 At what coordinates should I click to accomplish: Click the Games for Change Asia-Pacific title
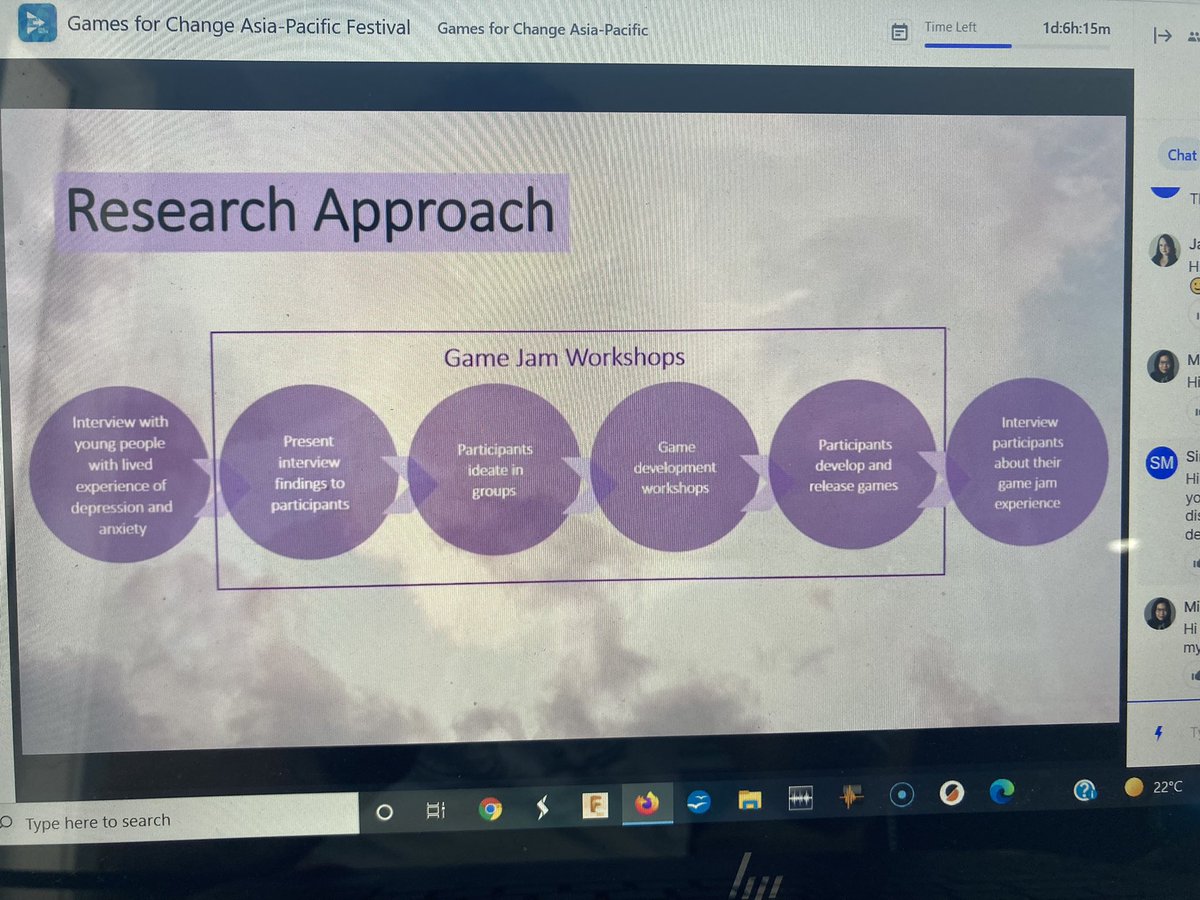pyautogui.click(x=542, y=30)
